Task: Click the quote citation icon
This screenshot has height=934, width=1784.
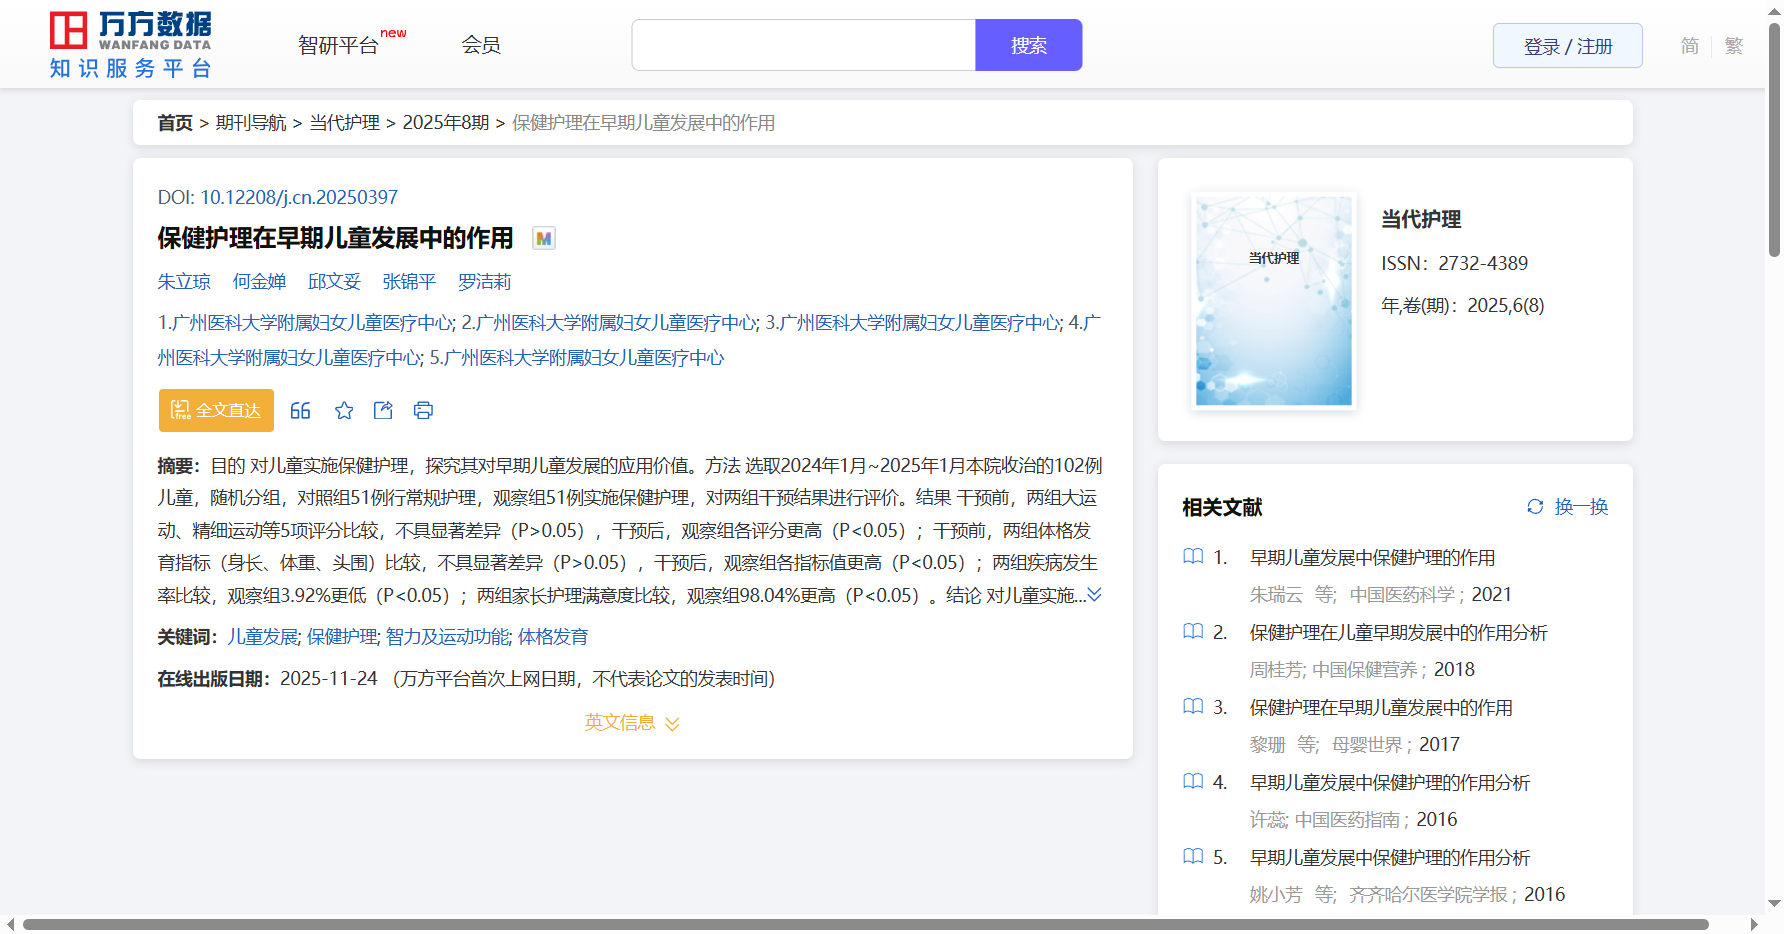Action: pos(300,410)
